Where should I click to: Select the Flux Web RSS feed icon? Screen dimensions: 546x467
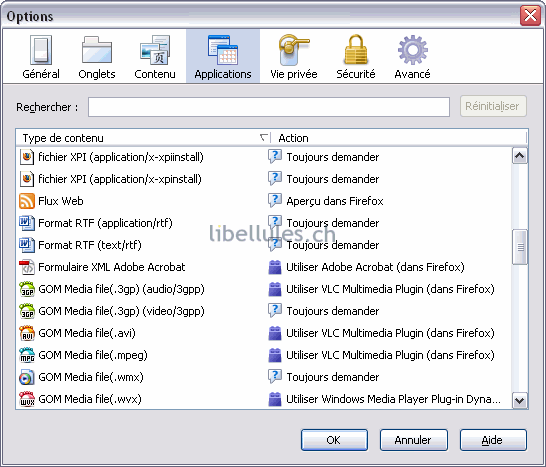click(x=27, y=201)
